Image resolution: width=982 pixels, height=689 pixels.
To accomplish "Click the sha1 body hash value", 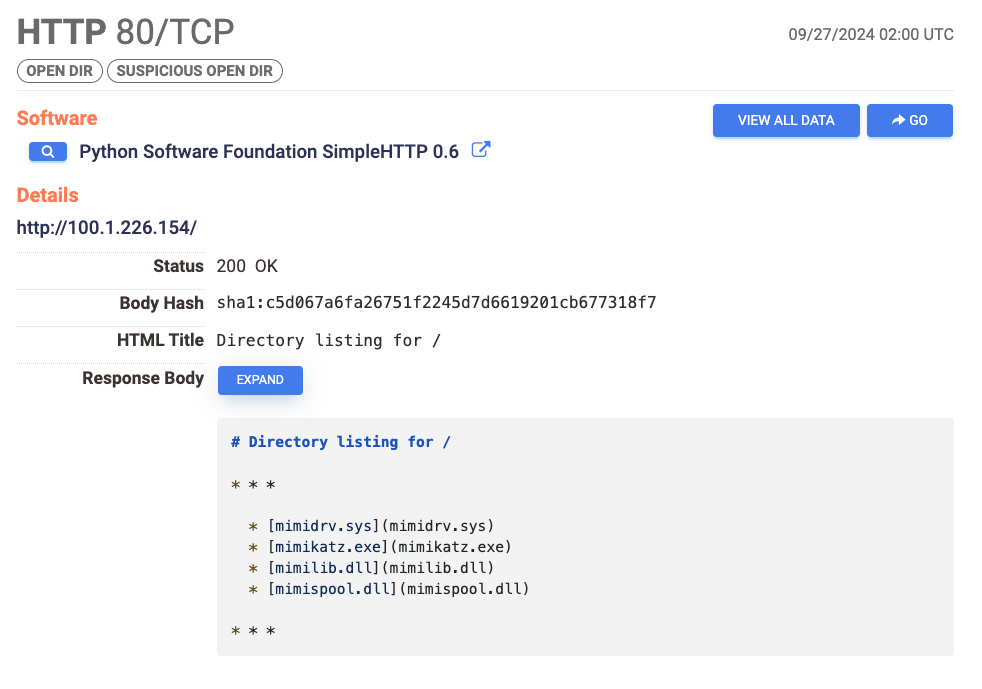I will tap(436, 303).
